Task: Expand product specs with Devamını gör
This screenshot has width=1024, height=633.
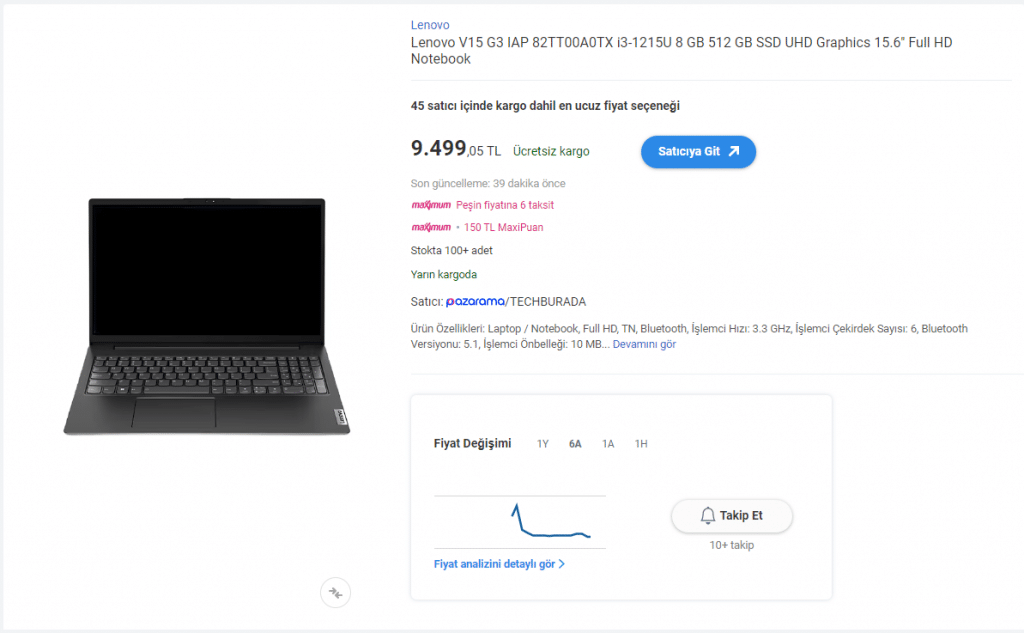Action: [644, 344]
